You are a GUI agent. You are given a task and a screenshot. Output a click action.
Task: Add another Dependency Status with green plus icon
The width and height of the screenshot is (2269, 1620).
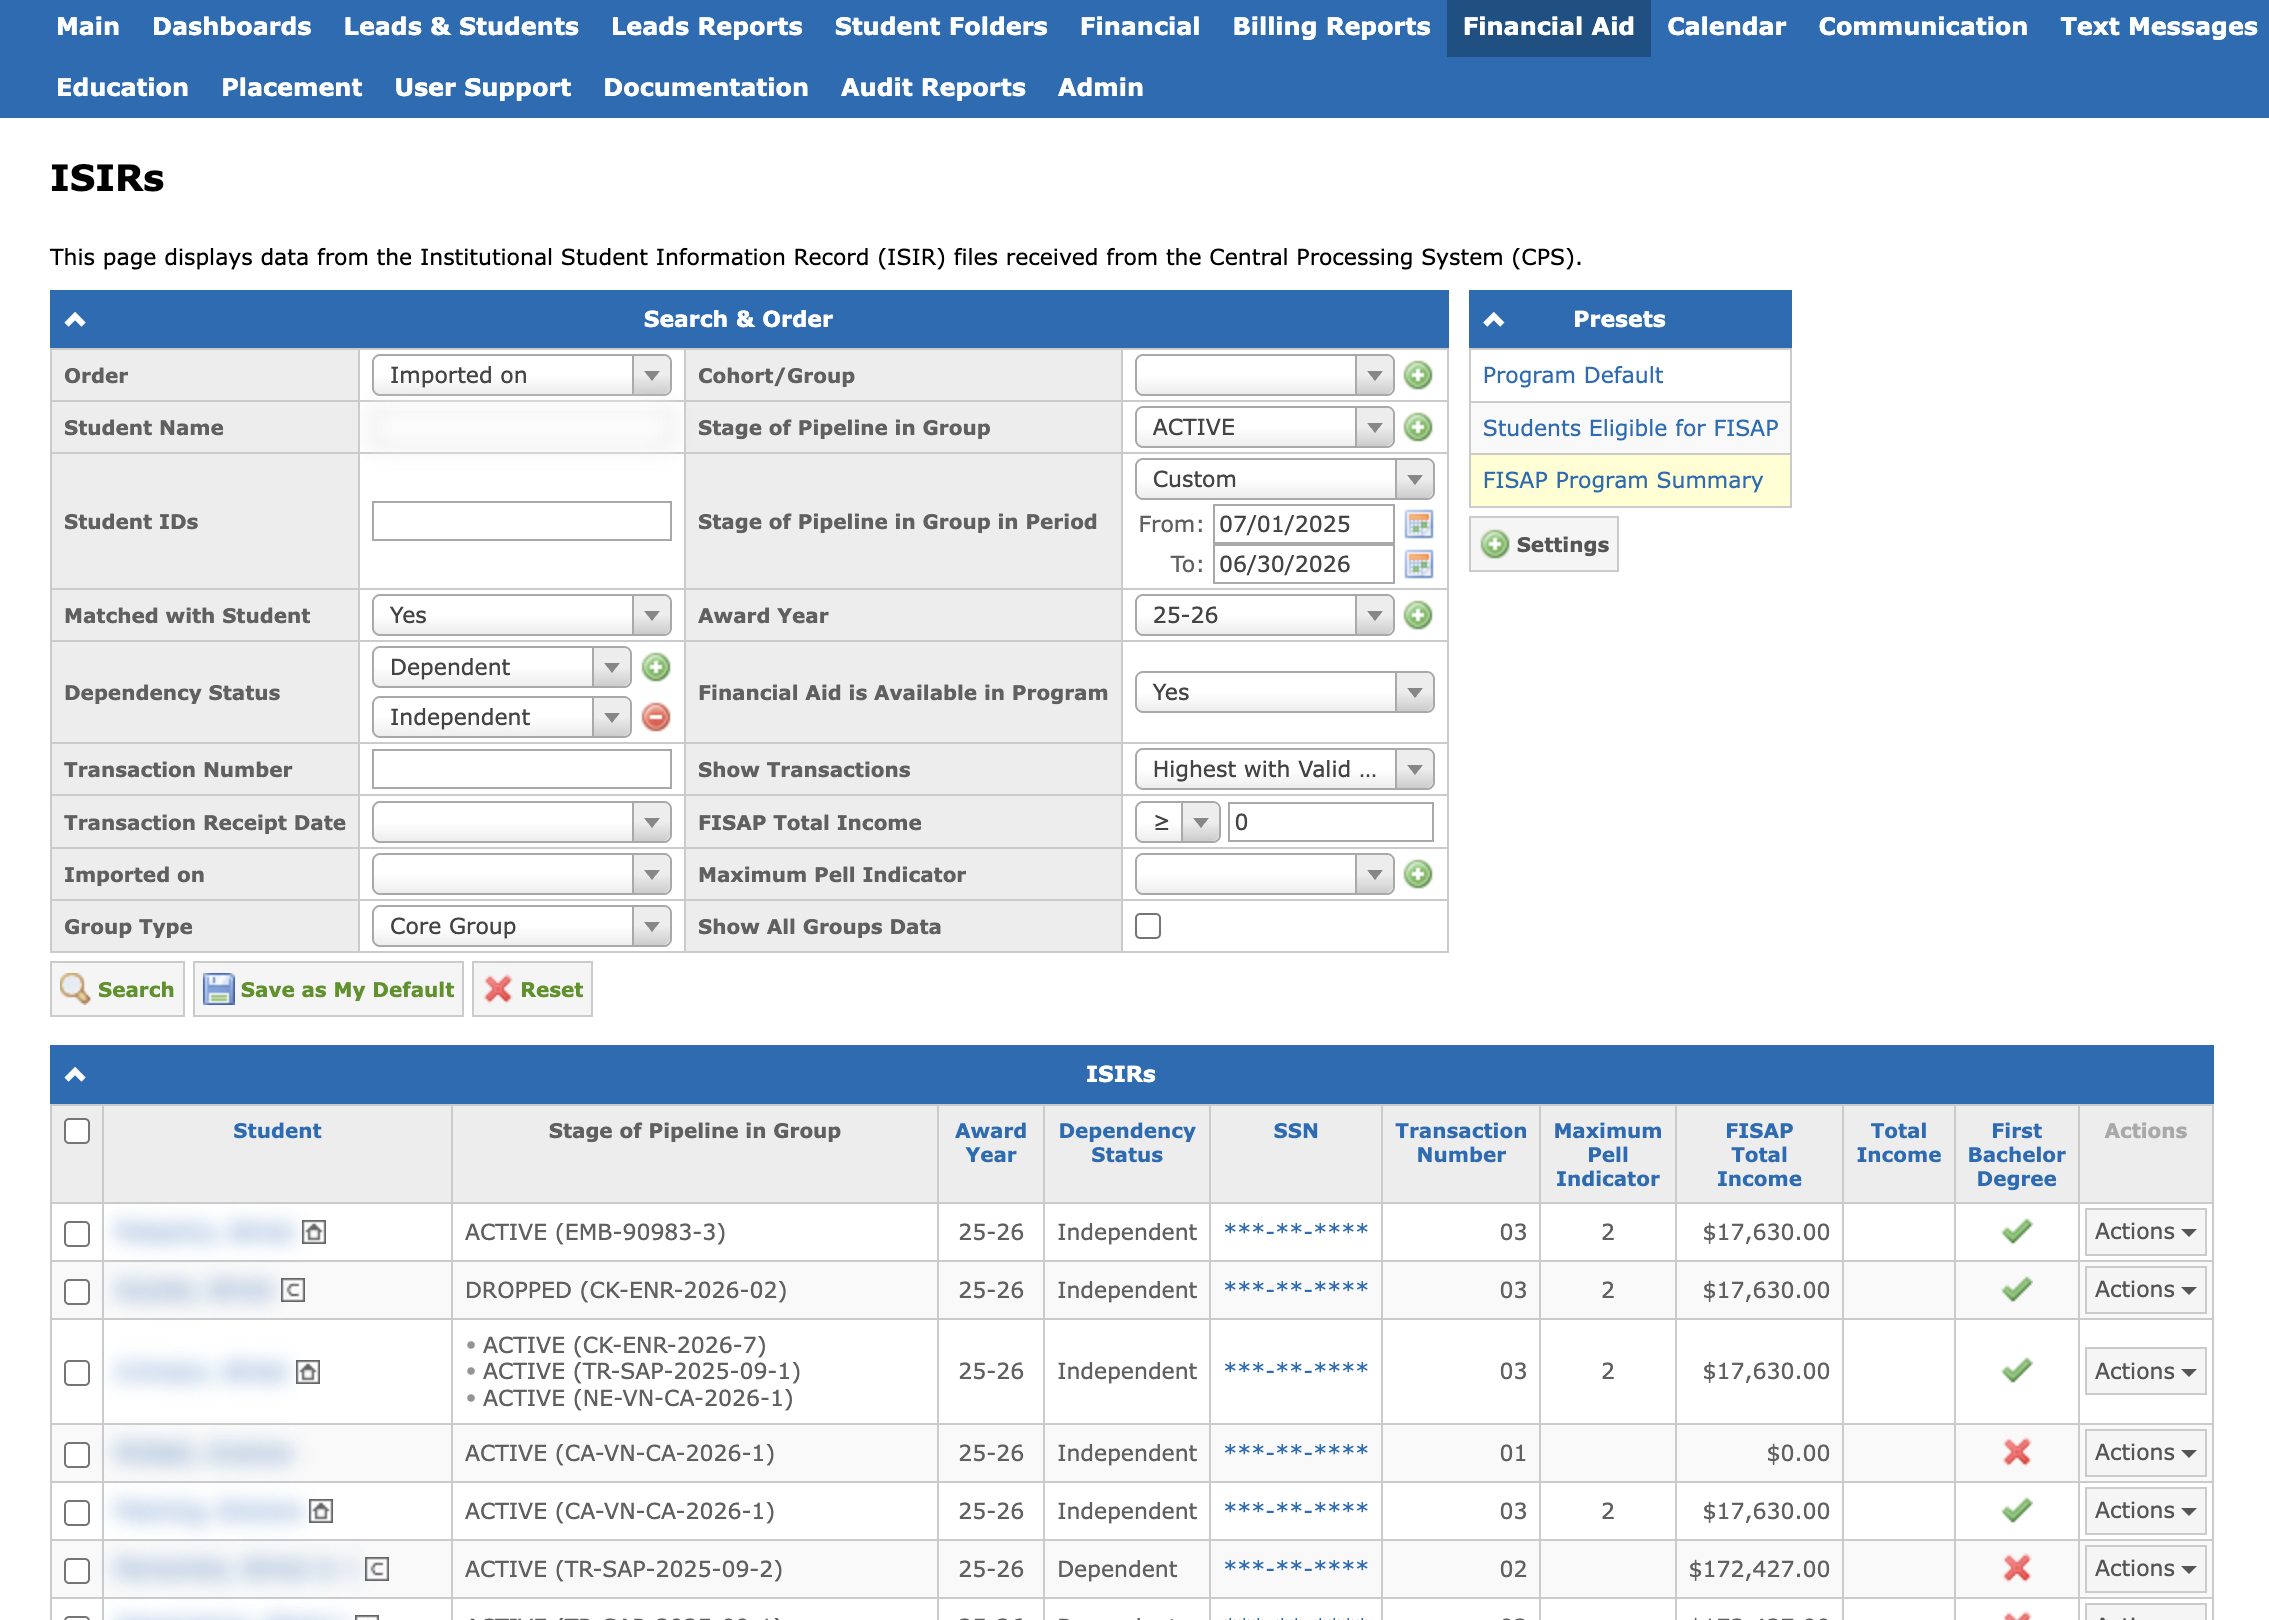pyautogui.click(x=656, y=667)
